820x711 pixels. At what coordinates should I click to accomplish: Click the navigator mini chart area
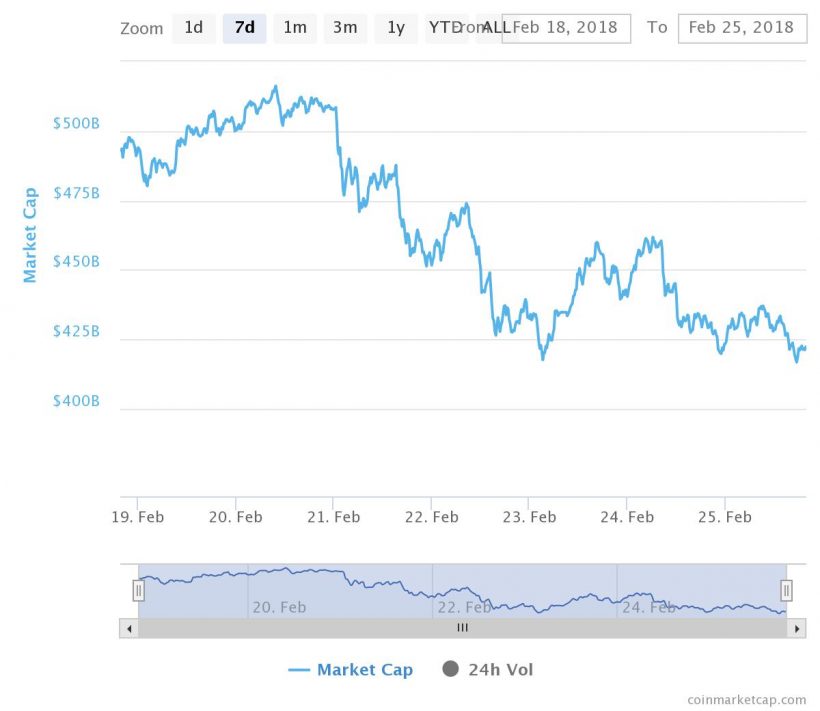pos(462,591)
